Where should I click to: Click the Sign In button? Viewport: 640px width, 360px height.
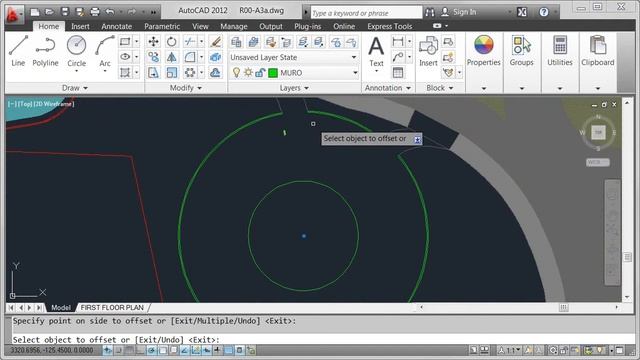click(459, 12)
